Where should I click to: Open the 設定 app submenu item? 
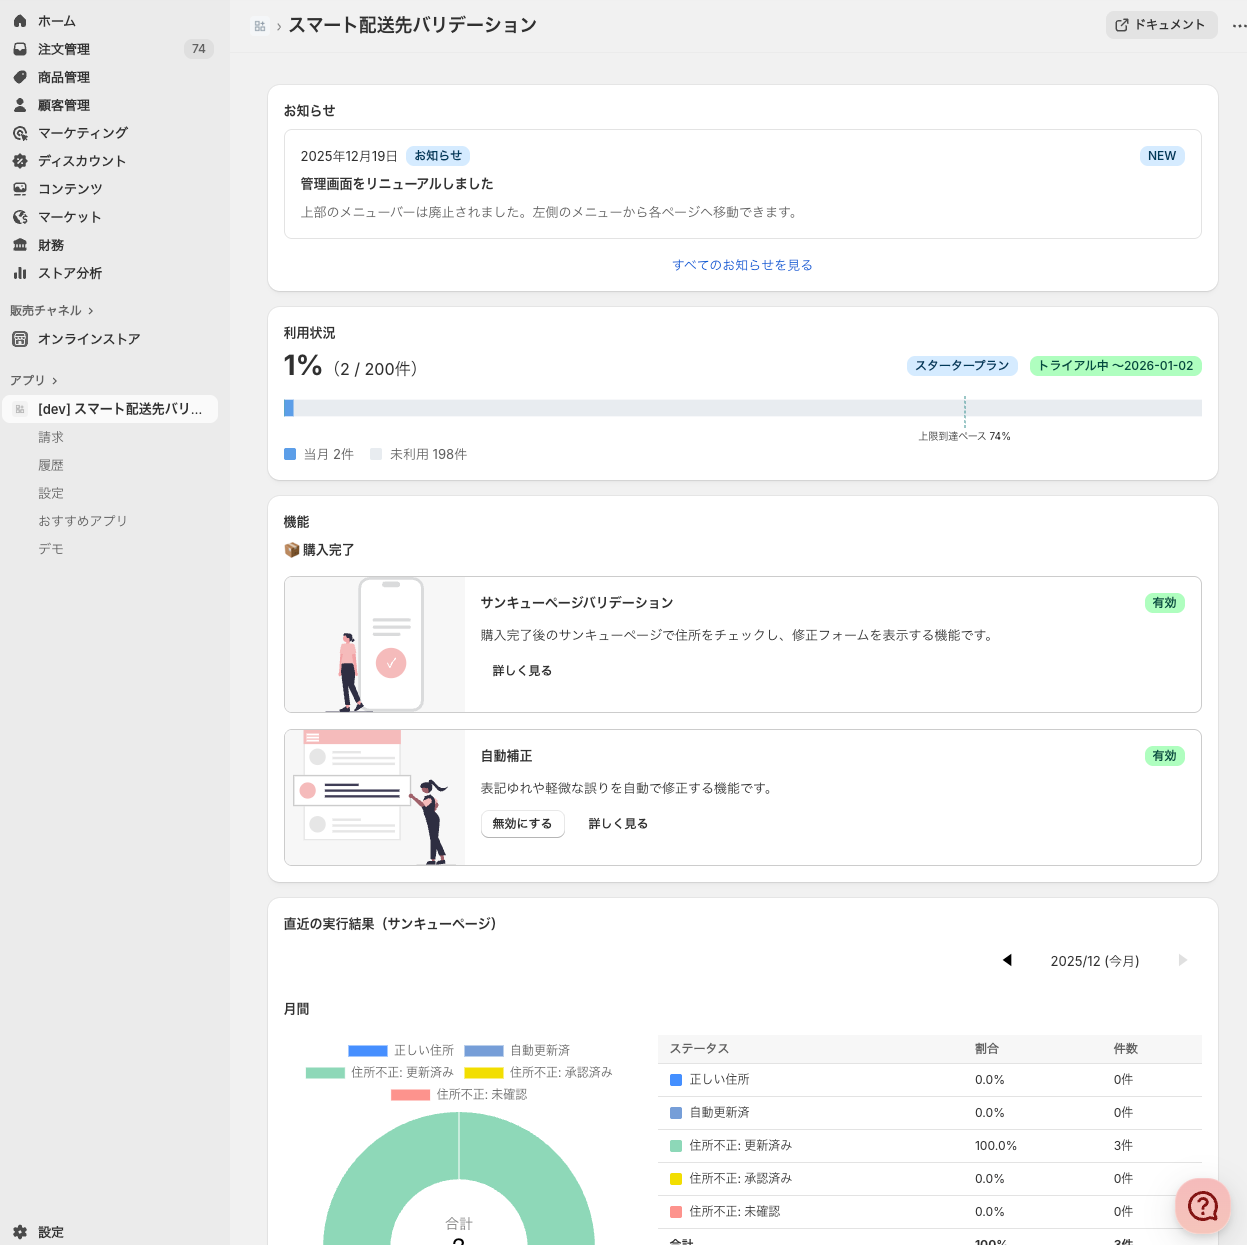[x=51, y=493]
